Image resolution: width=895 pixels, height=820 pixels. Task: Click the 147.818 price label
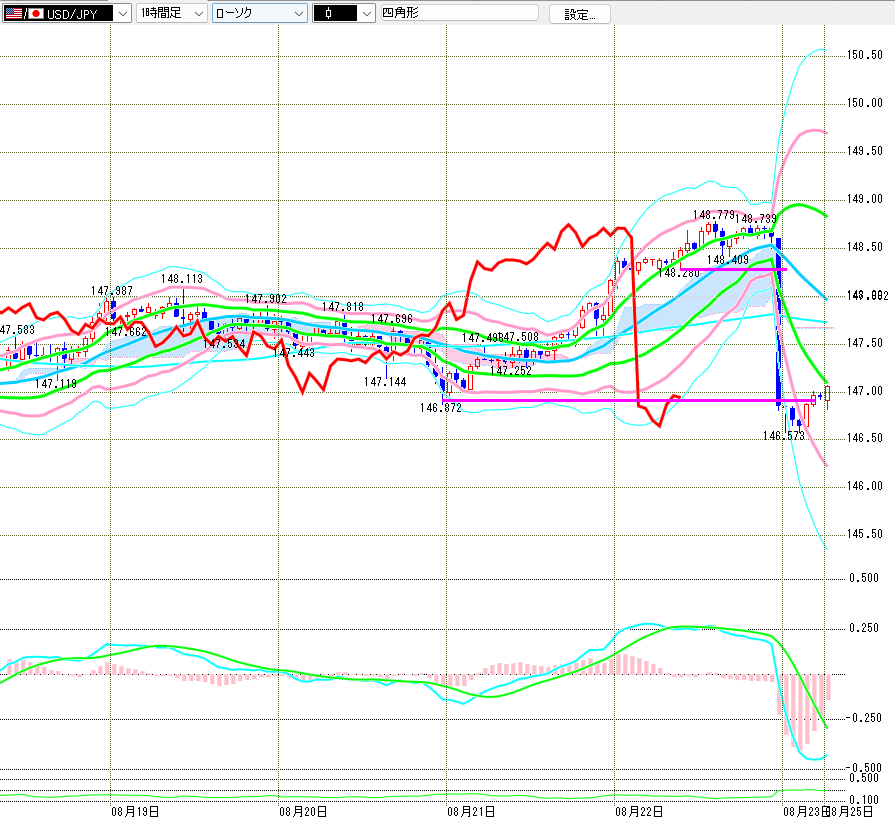343,307
